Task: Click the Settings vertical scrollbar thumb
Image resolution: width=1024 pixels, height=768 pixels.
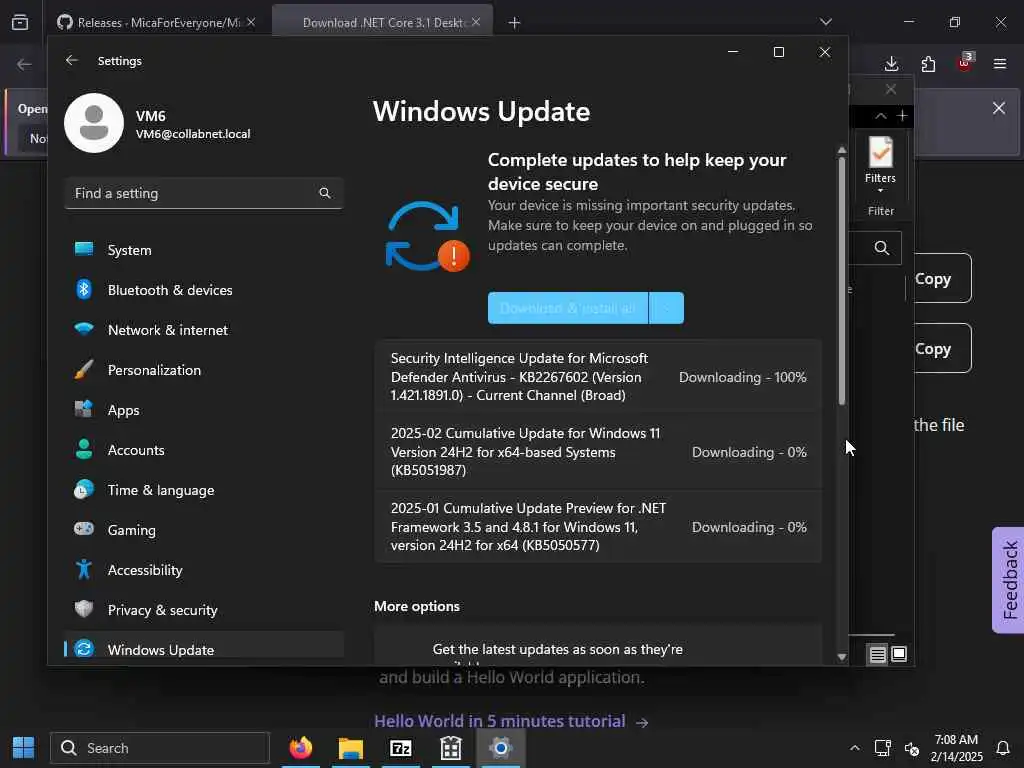Action: 842,281
